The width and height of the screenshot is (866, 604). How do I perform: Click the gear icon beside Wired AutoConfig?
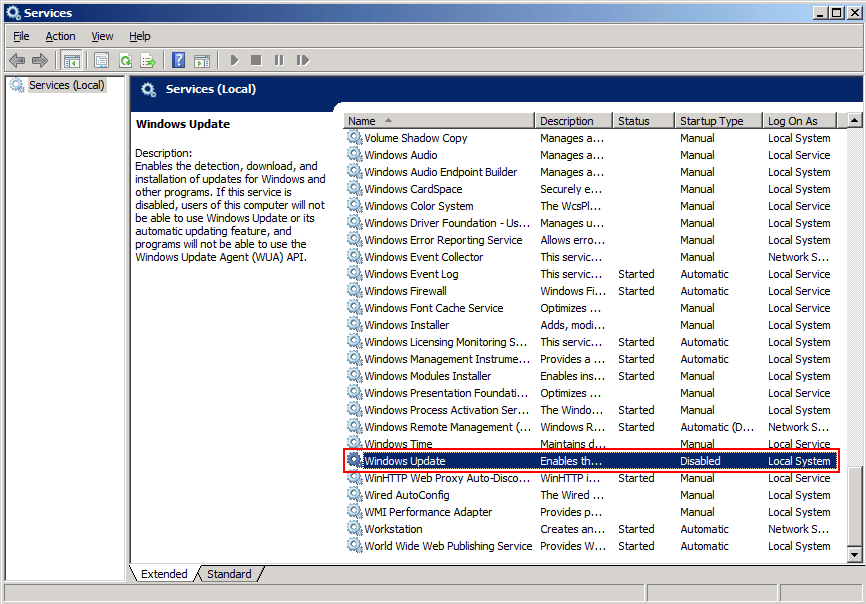click(354, 494)
